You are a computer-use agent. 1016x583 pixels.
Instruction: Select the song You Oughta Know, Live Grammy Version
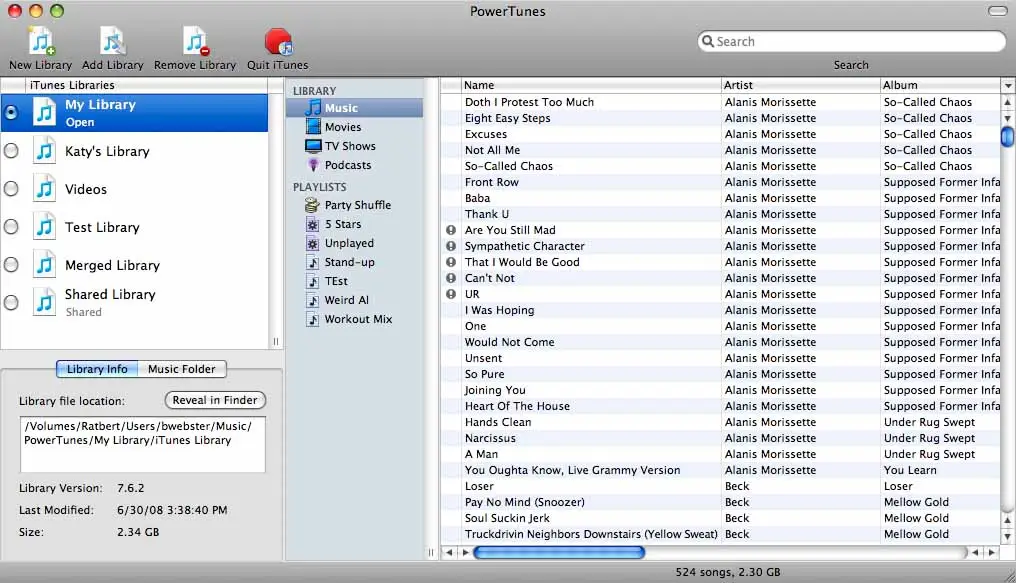coord(721,470)
